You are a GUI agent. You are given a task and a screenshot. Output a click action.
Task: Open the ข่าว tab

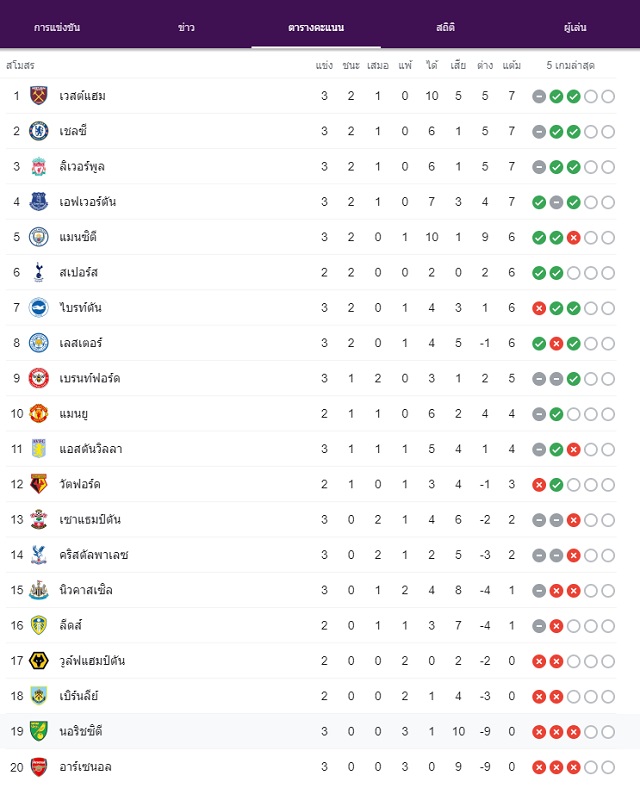186,27
